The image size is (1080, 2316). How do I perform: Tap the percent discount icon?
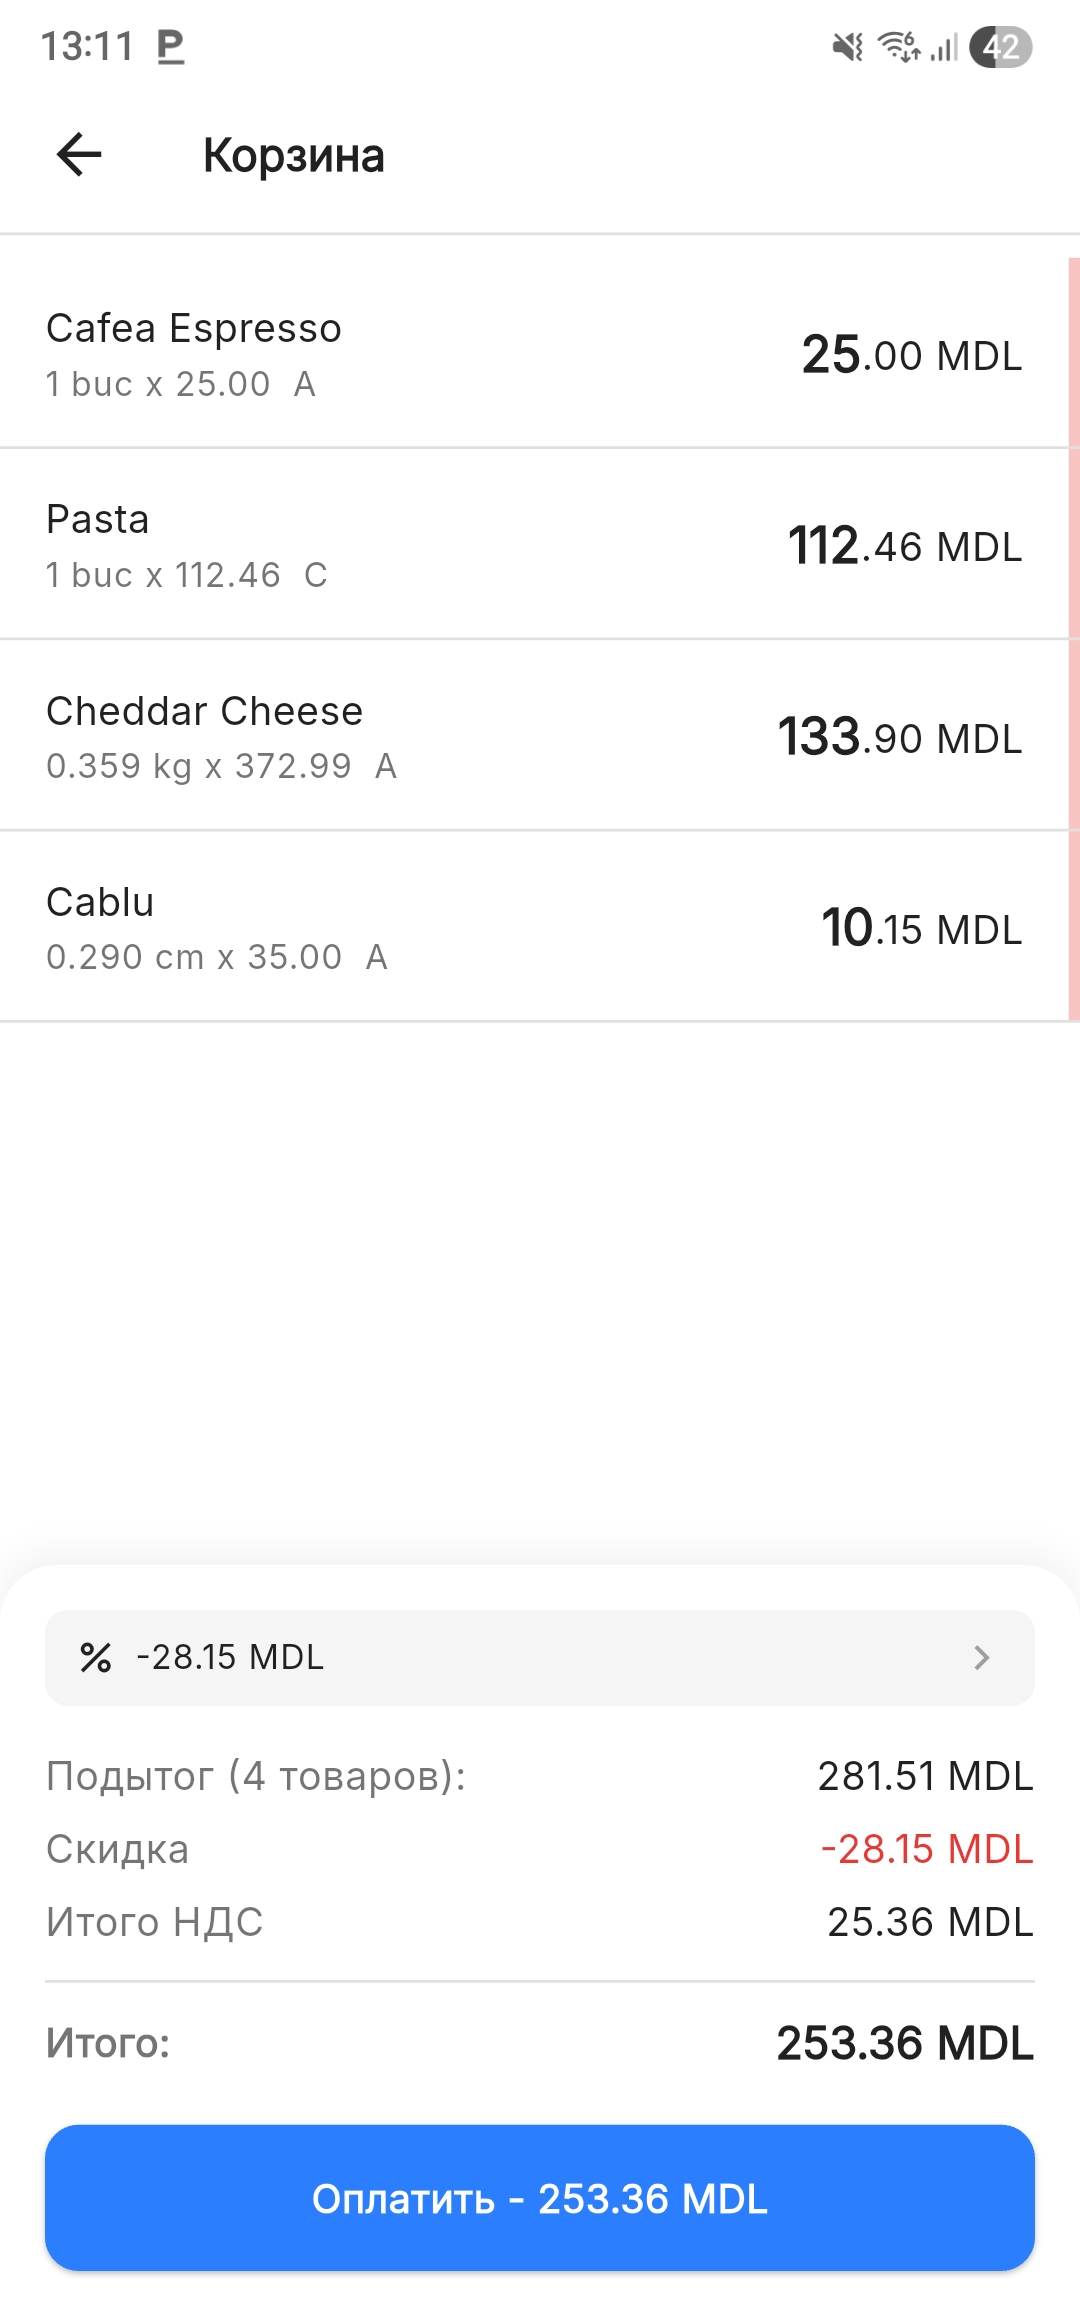click(x=95, y=1657)
